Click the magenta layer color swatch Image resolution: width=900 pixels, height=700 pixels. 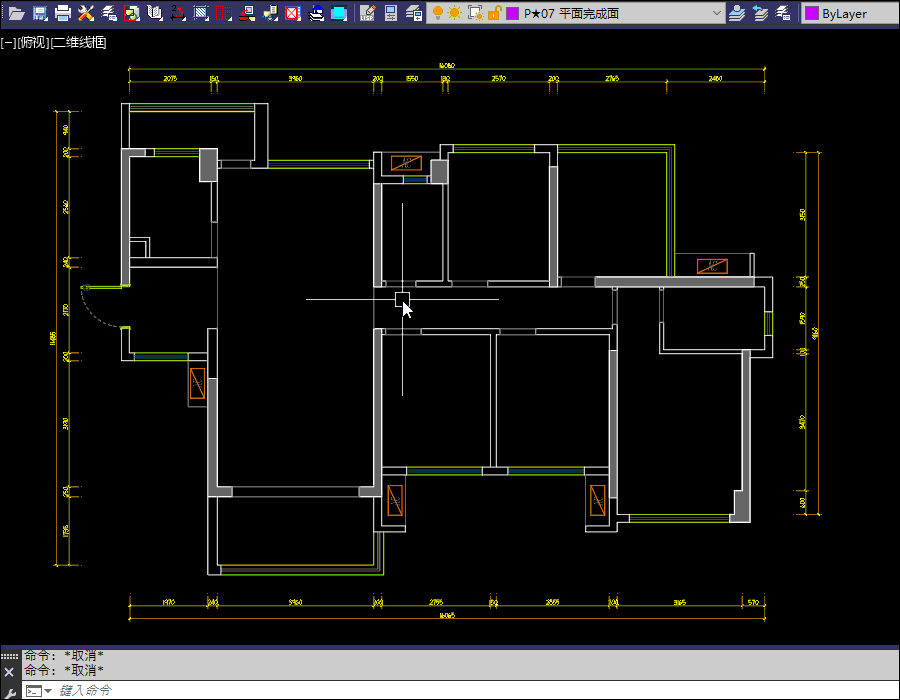[512, 13]
